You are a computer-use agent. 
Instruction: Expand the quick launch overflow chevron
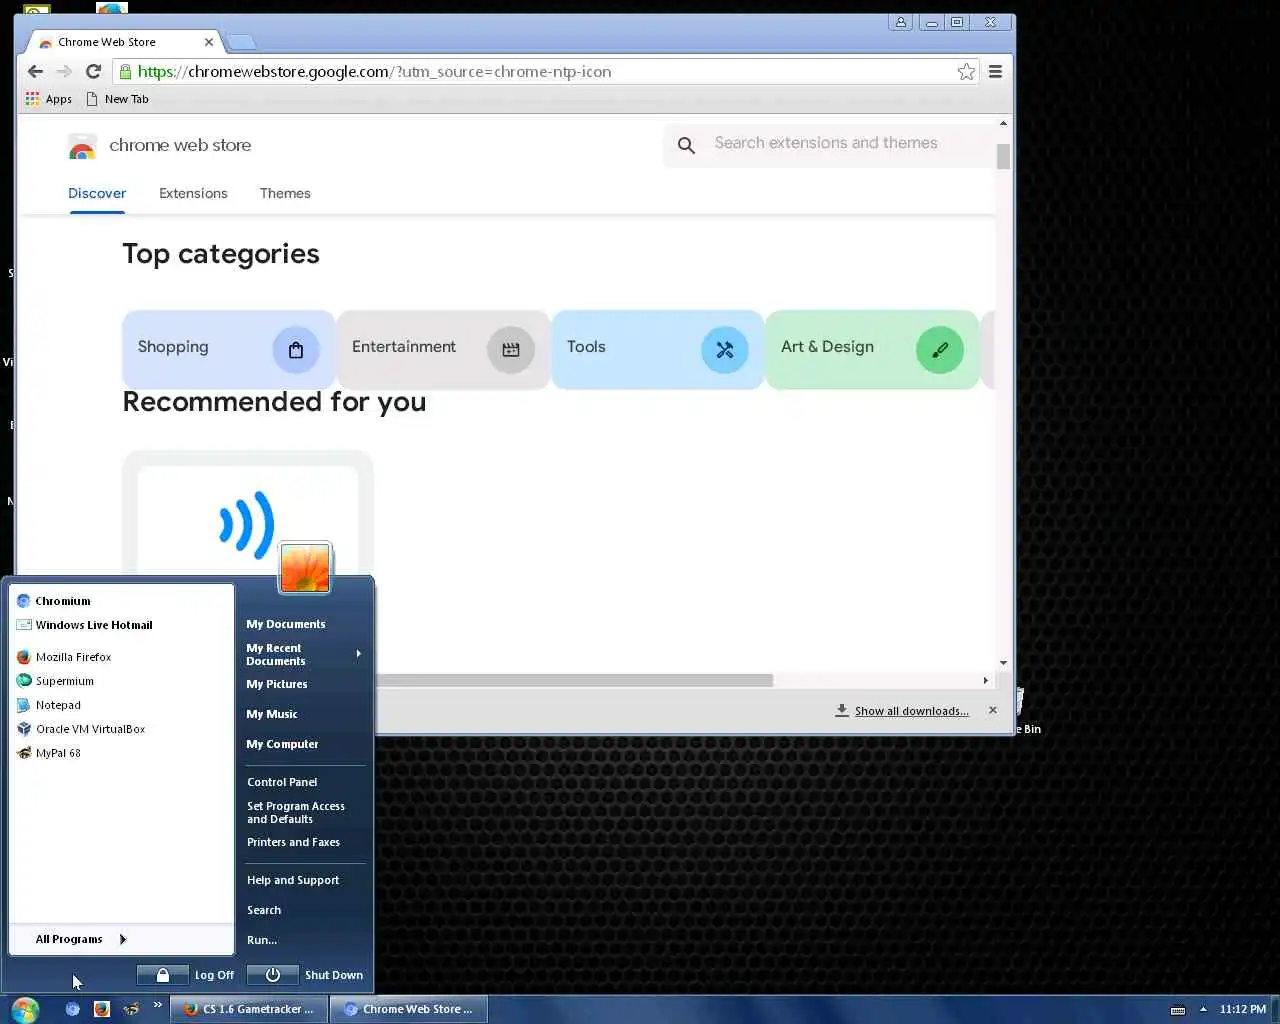click(x=157, y=1005)
